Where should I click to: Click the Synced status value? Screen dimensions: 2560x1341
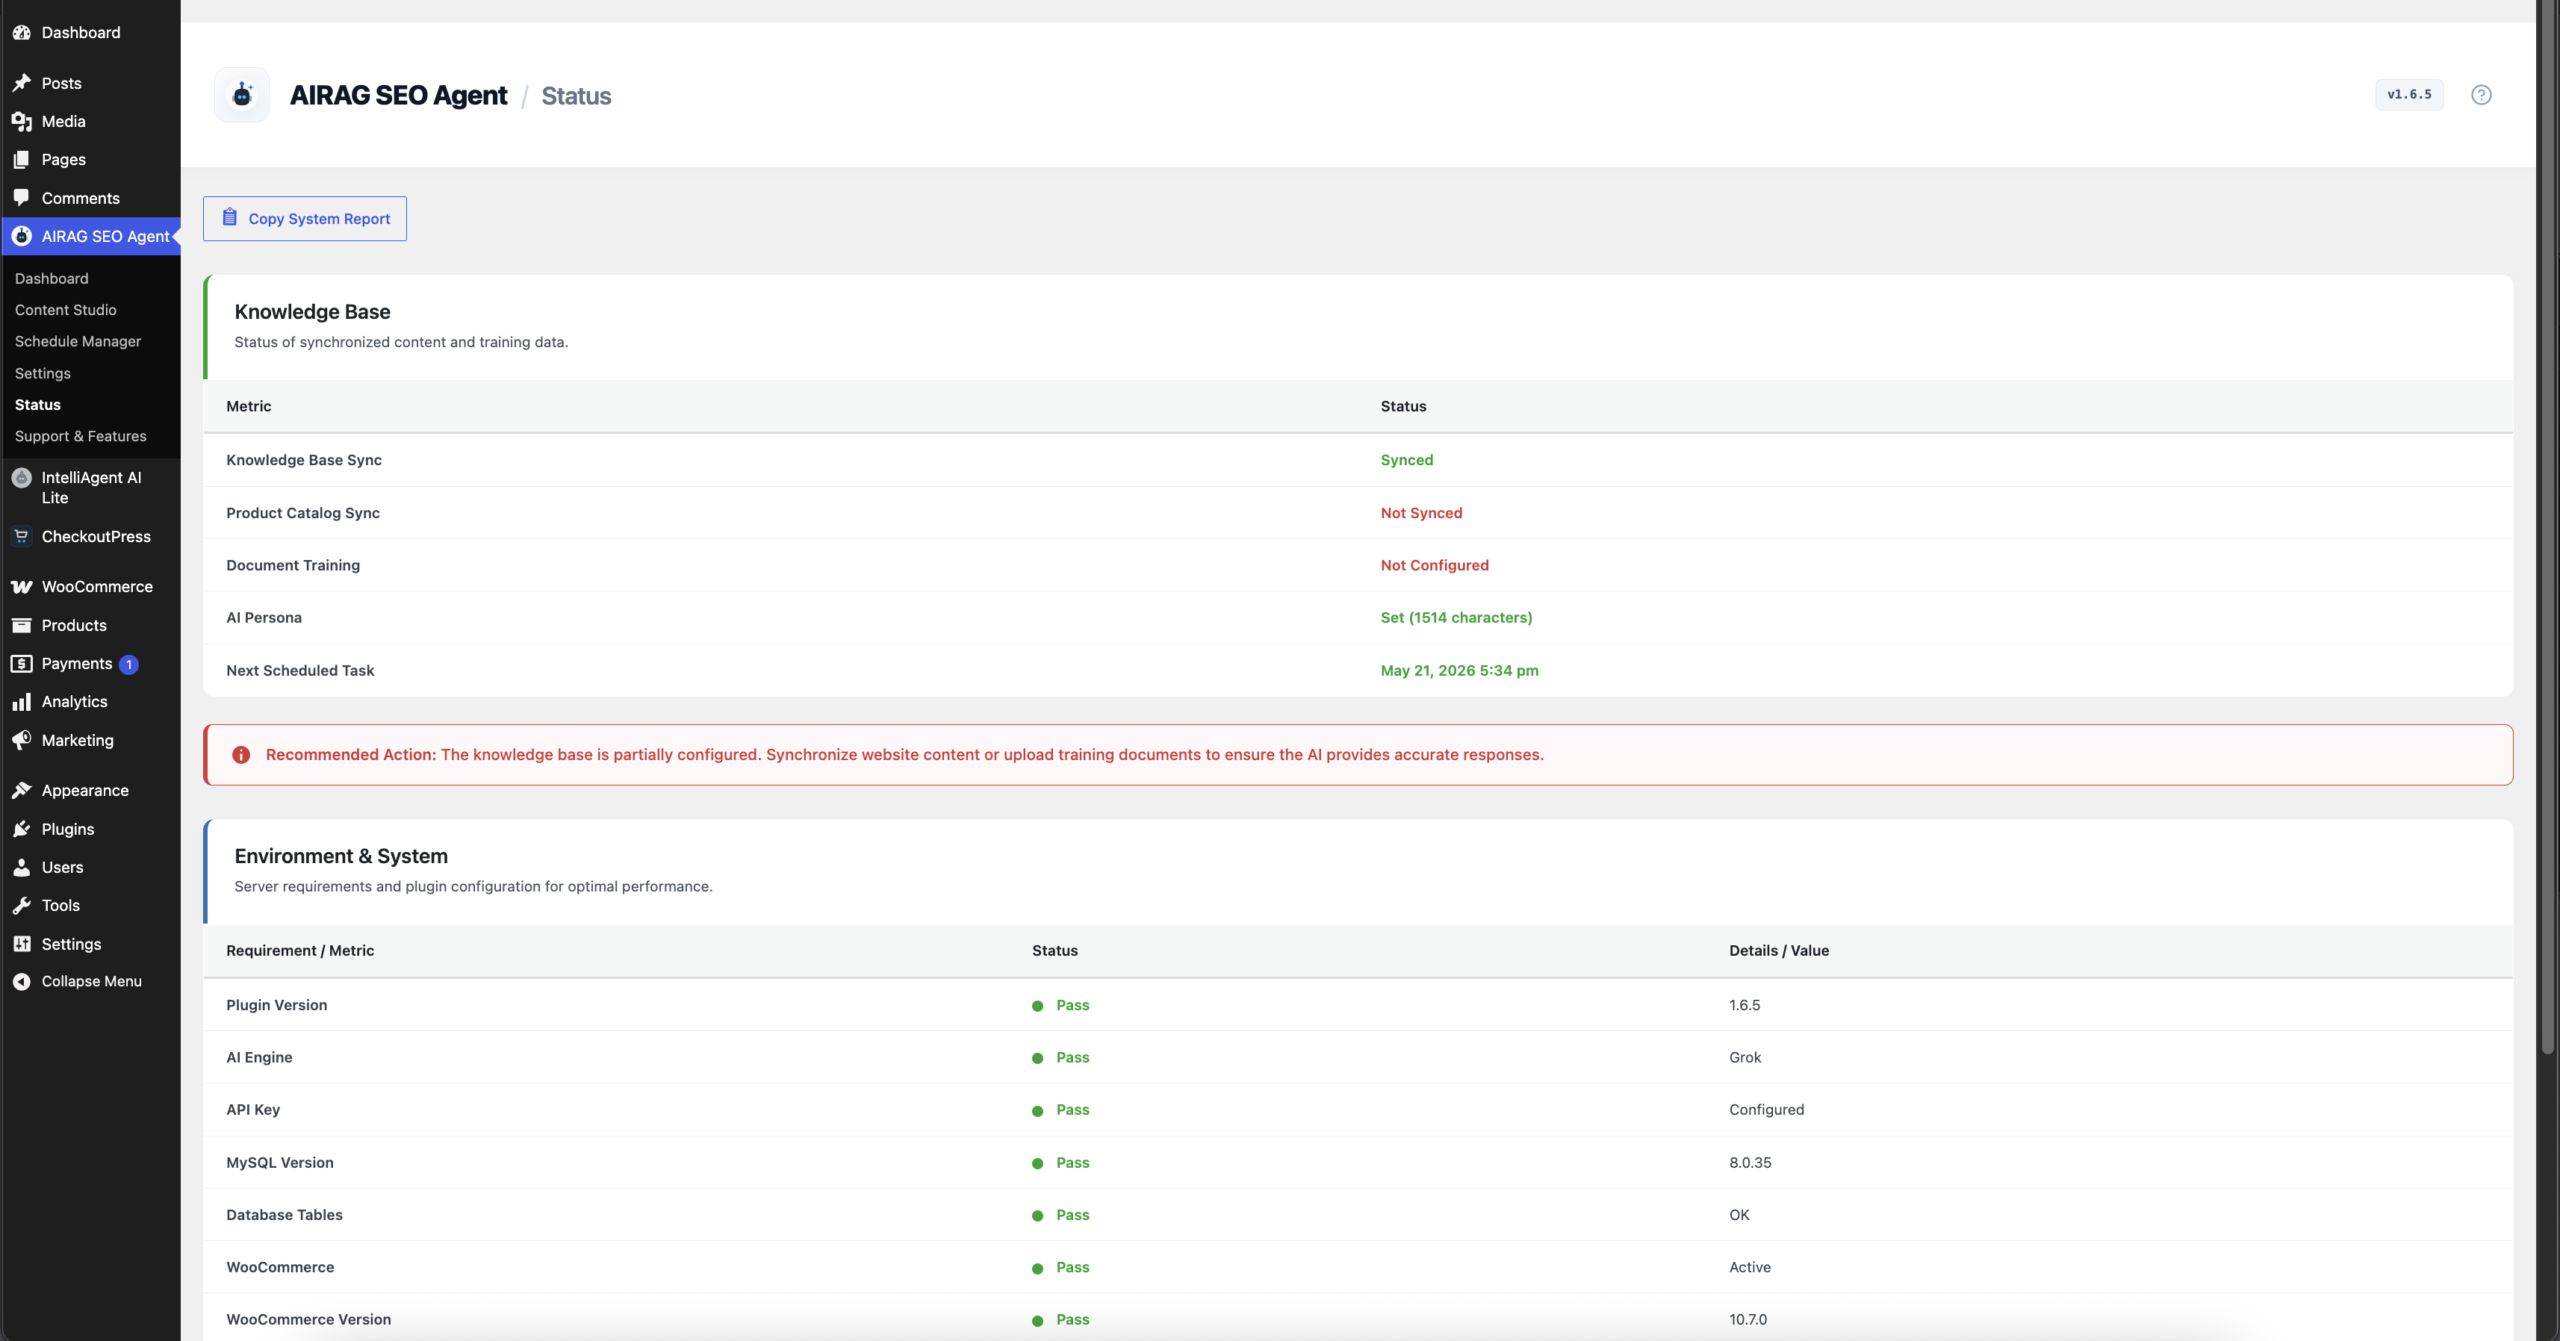pos(1406,460)
